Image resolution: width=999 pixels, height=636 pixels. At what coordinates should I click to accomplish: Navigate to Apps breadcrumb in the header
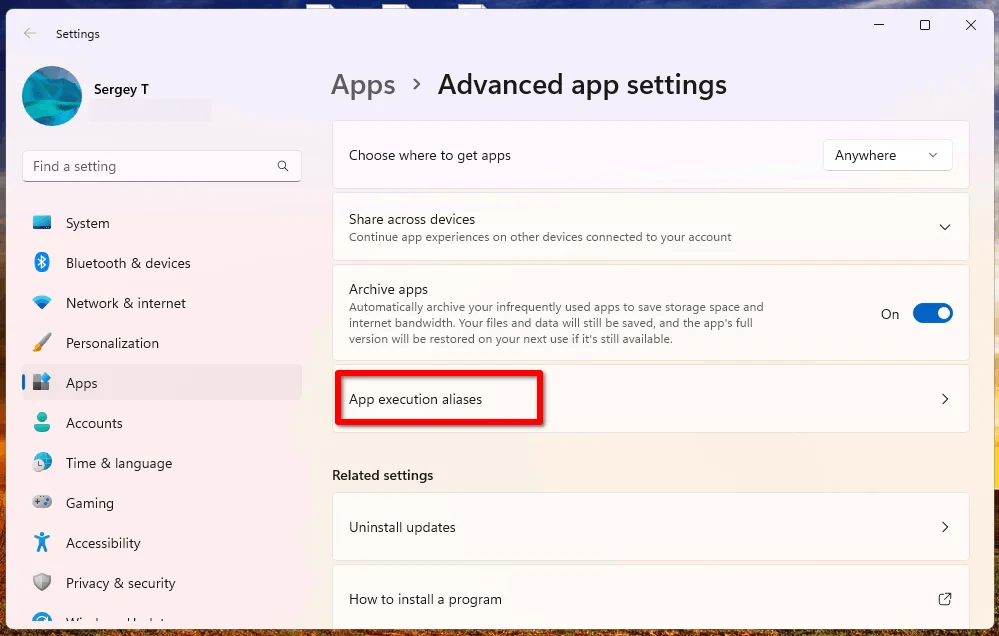pos(363,85)
